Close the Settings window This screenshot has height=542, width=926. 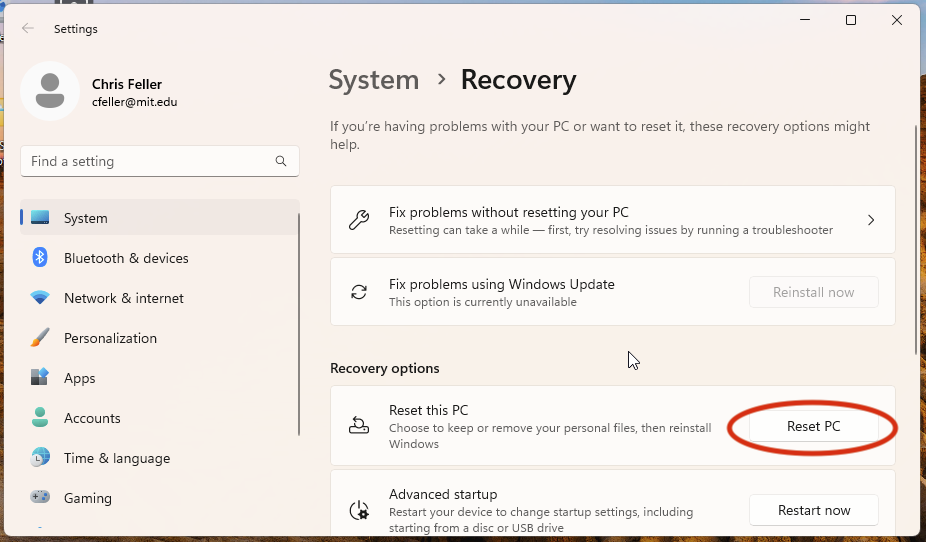897,20
